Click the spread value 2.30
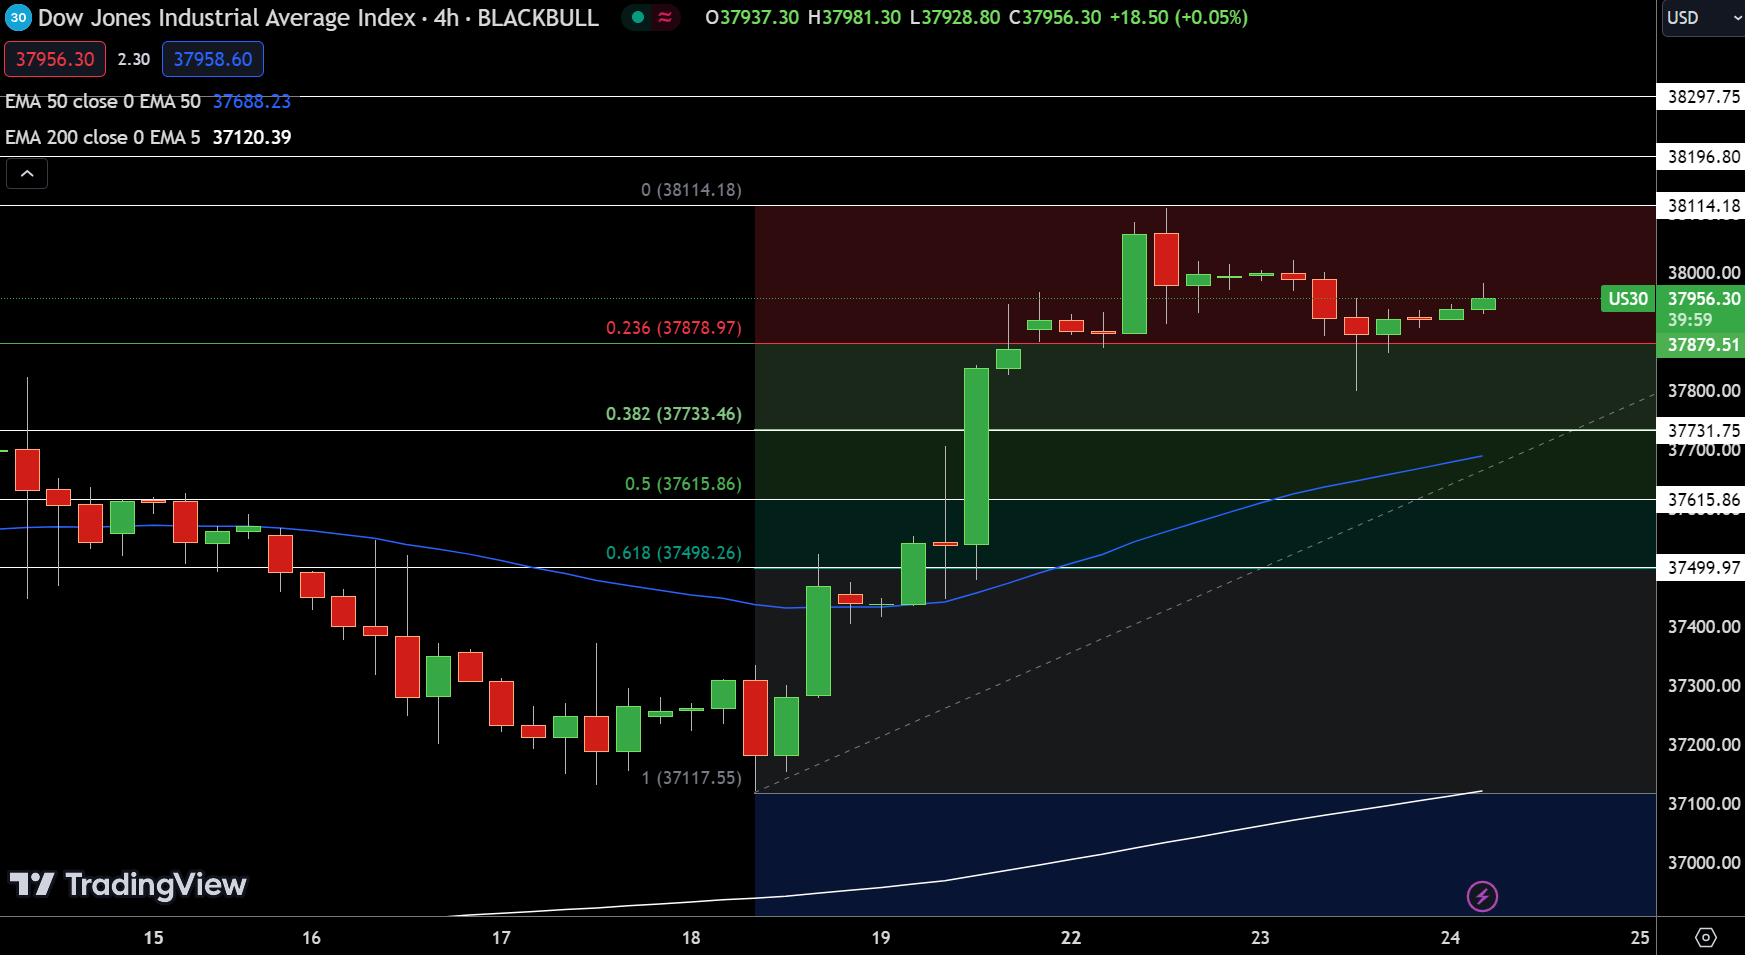 pyautogui.click(x=134, y=59)
